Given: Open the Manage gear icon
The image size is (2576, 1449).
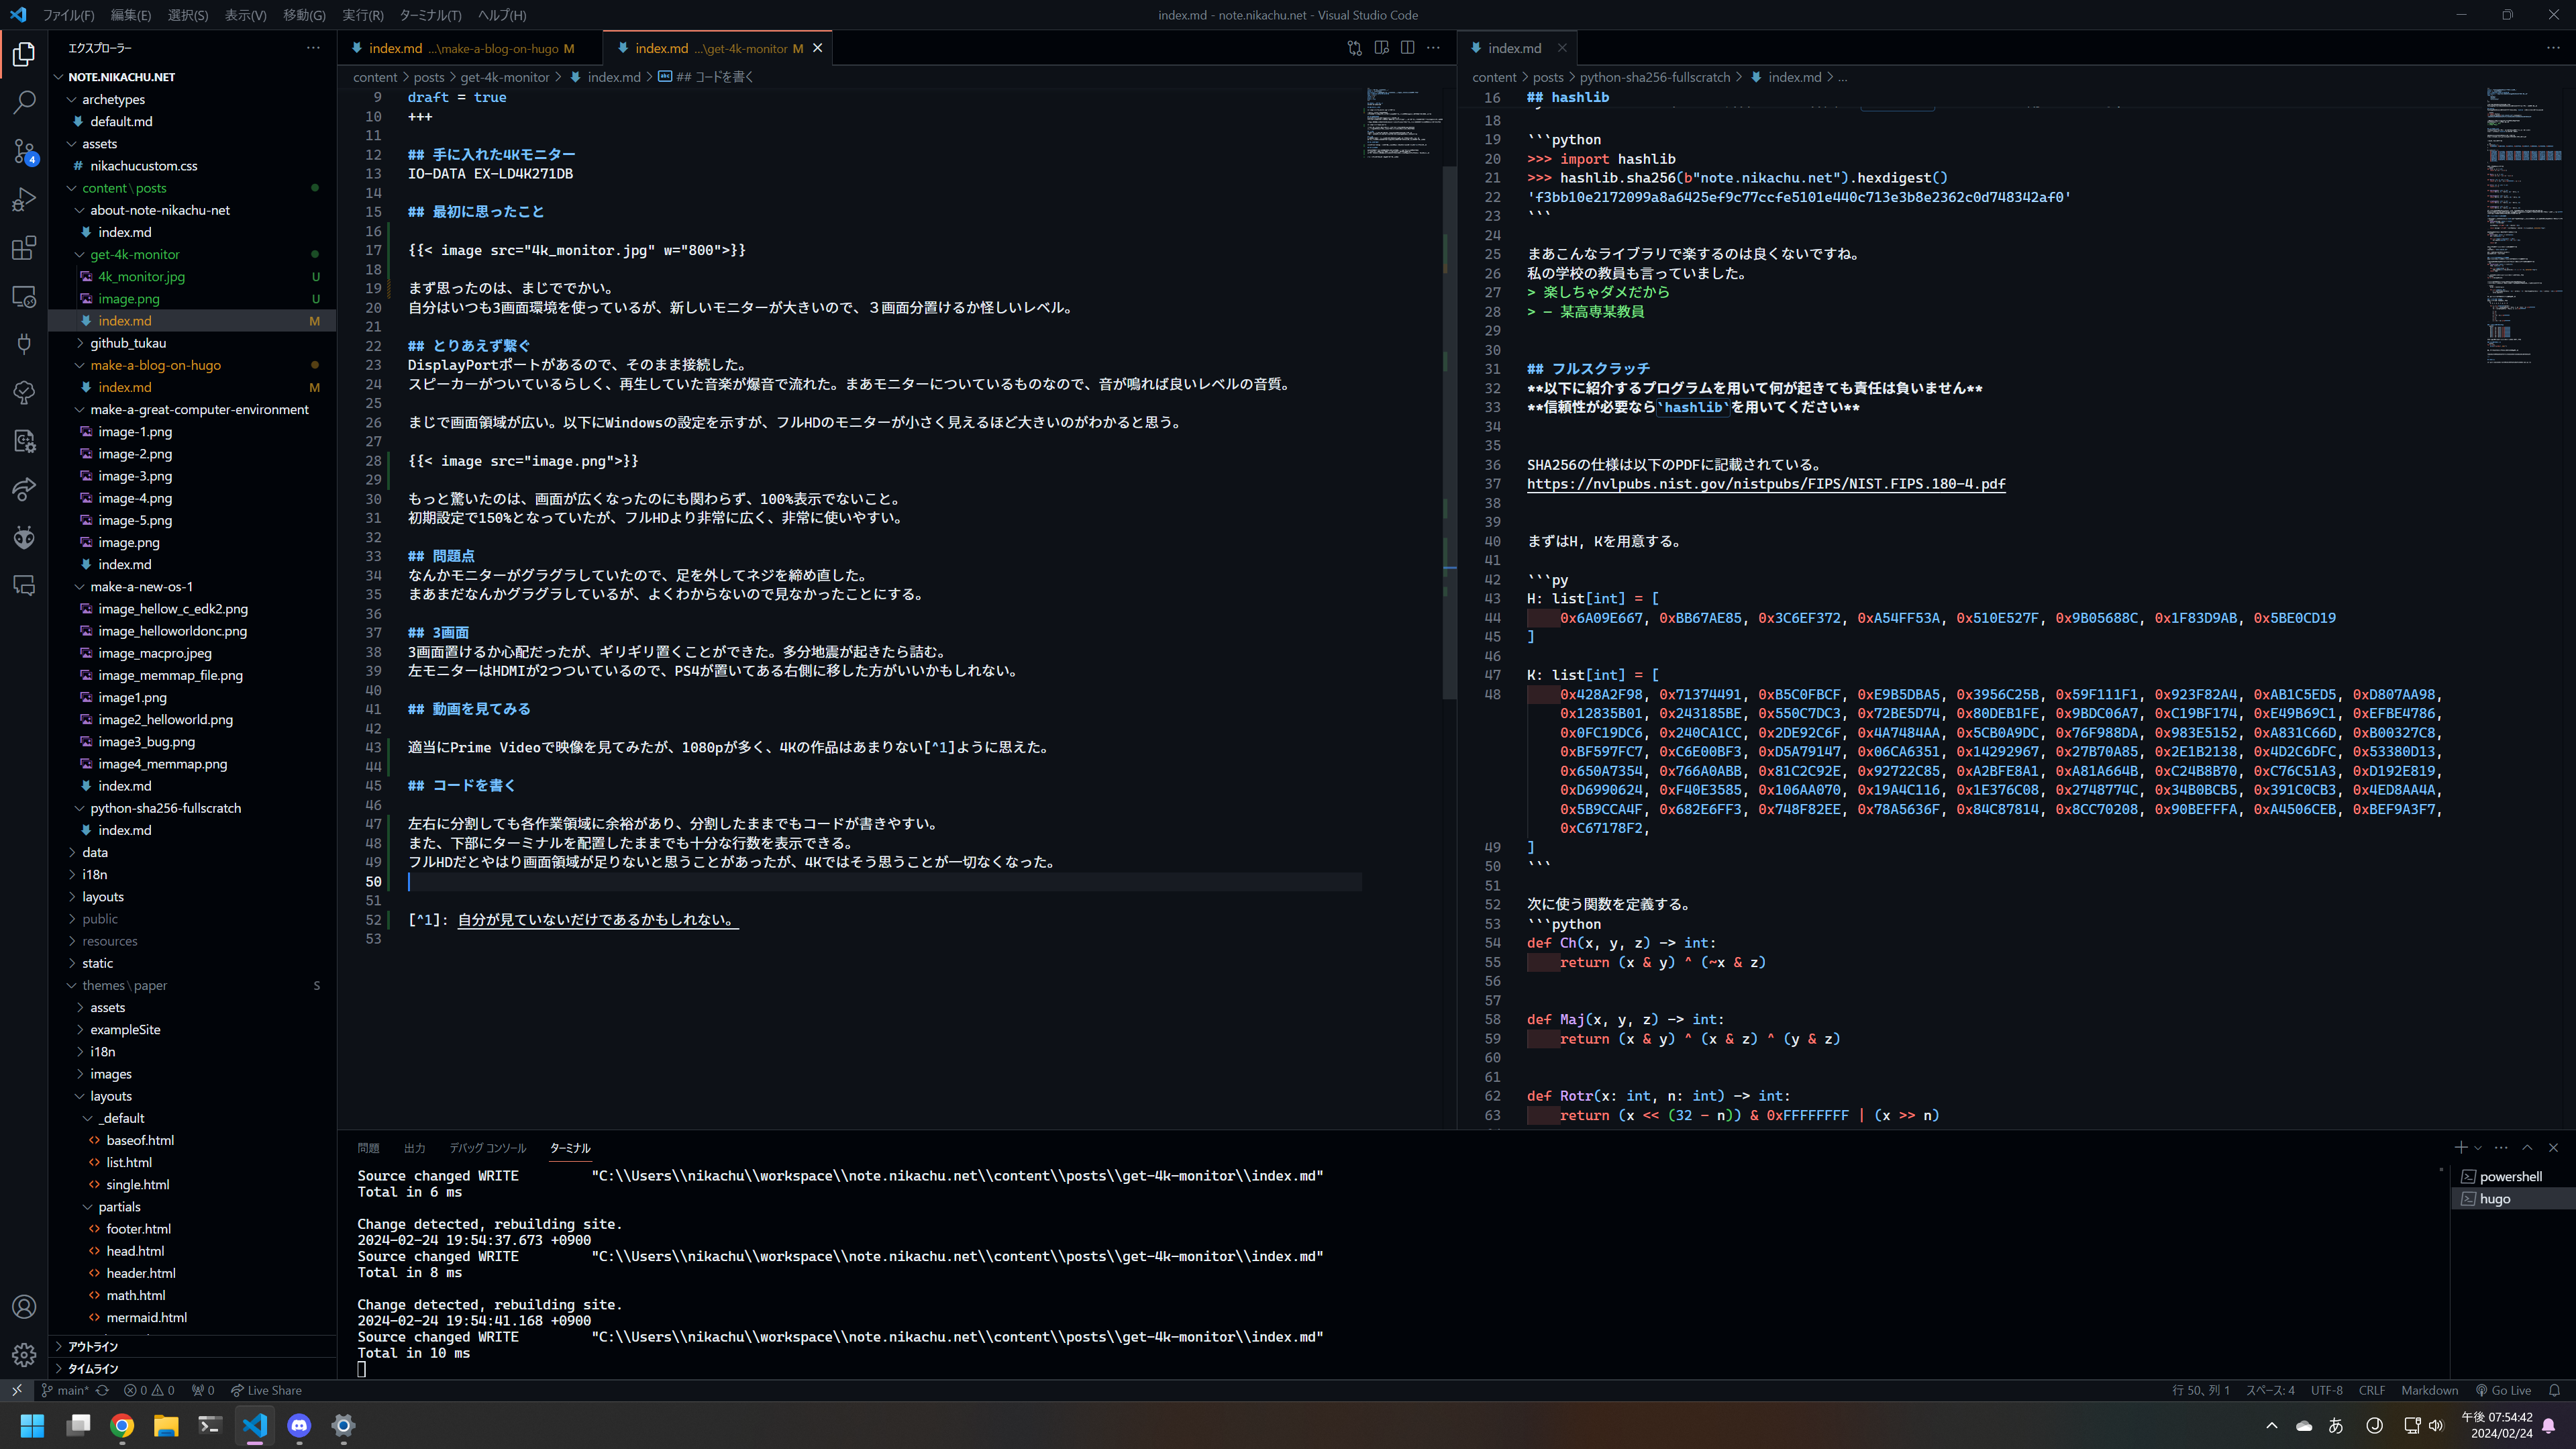Looking at the screenshot, I should [x=24, y=1355].
